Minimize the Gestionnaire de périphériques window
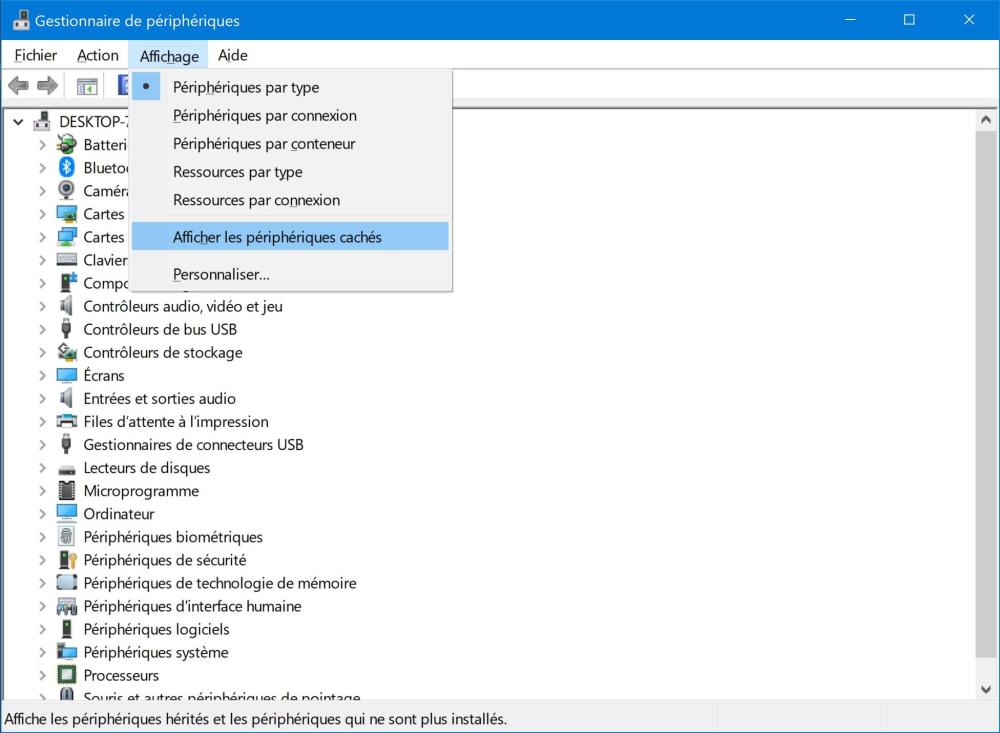 (850, 20)
